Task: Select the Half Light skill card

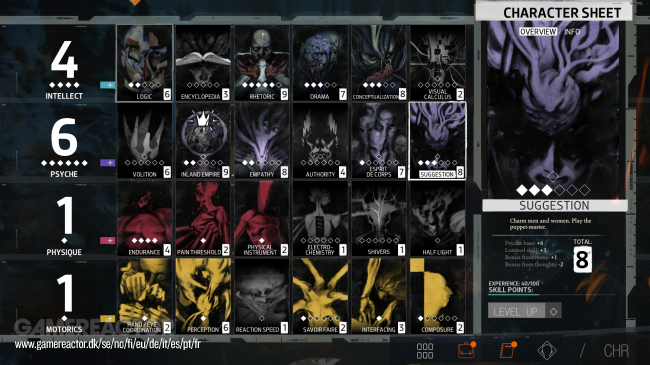Action: point(437,219)
